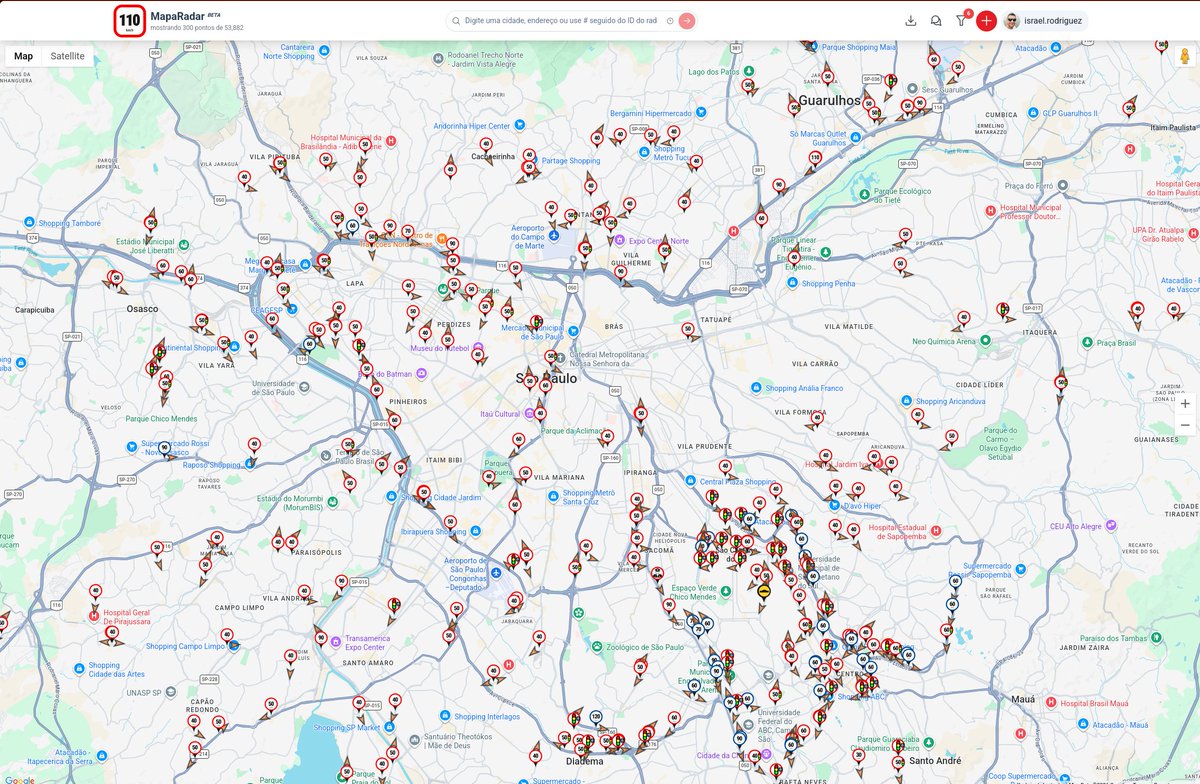Image resolution: width=1200 pixels, height=784 pixels.
Task: Click the 'Shopping Metrô Santa Cruz' label
Action: [x=589, y=497]
